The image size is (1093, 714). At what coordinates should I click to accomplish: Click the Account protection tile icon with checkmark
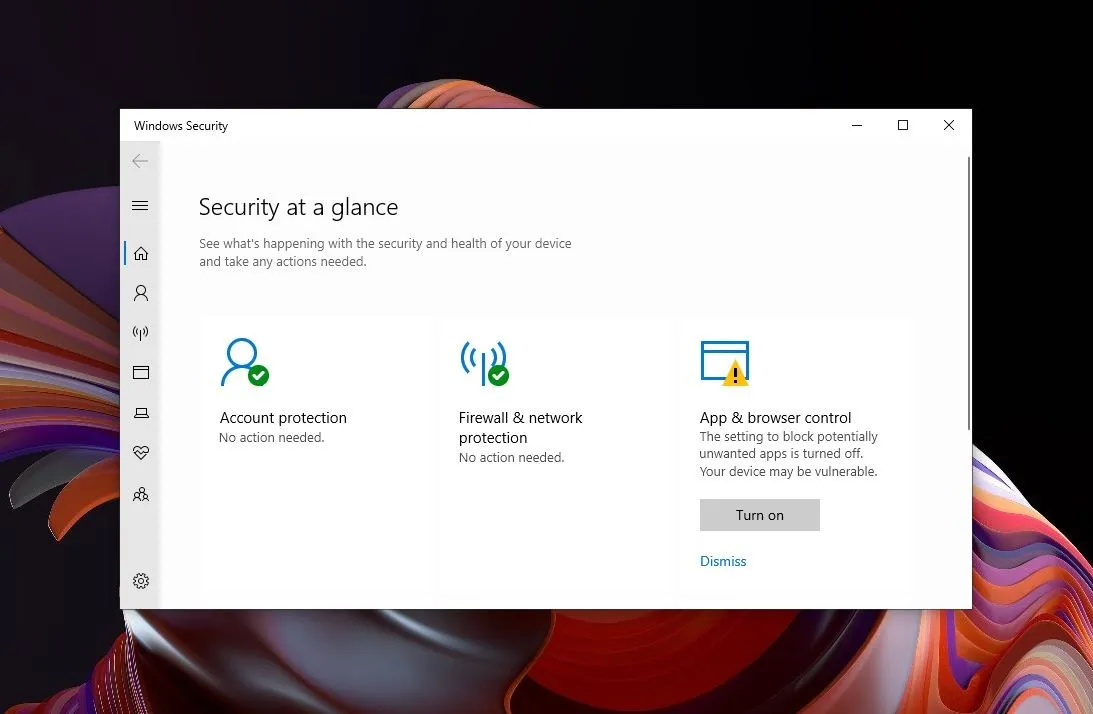point(244,362)
